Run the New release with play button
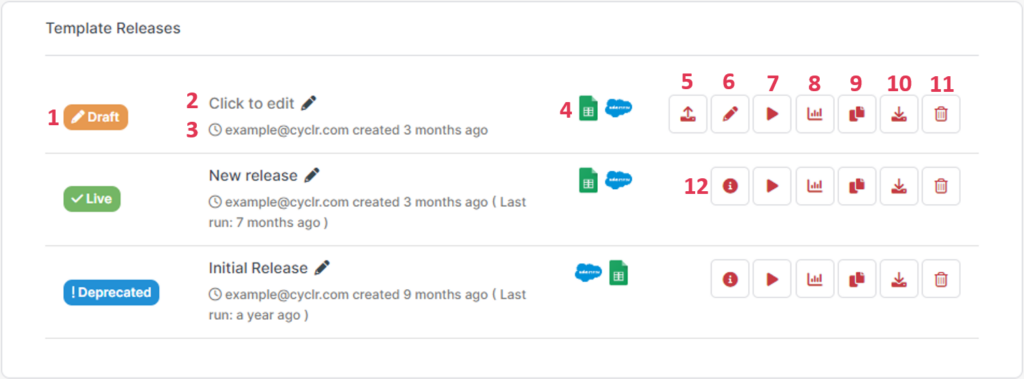The width and height of the screenshot is (1024, 379). (x=772, y=186)
